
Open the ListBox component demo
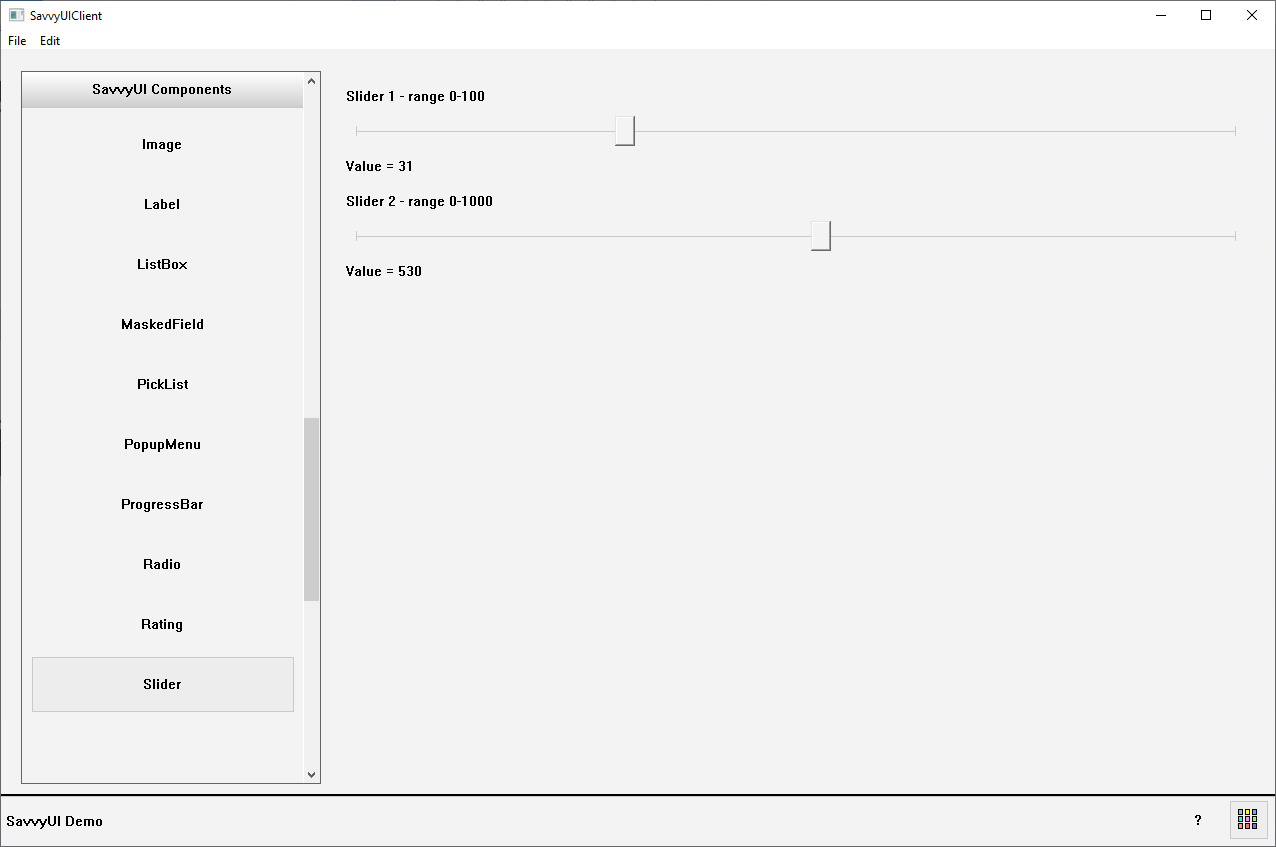[162, 265]
